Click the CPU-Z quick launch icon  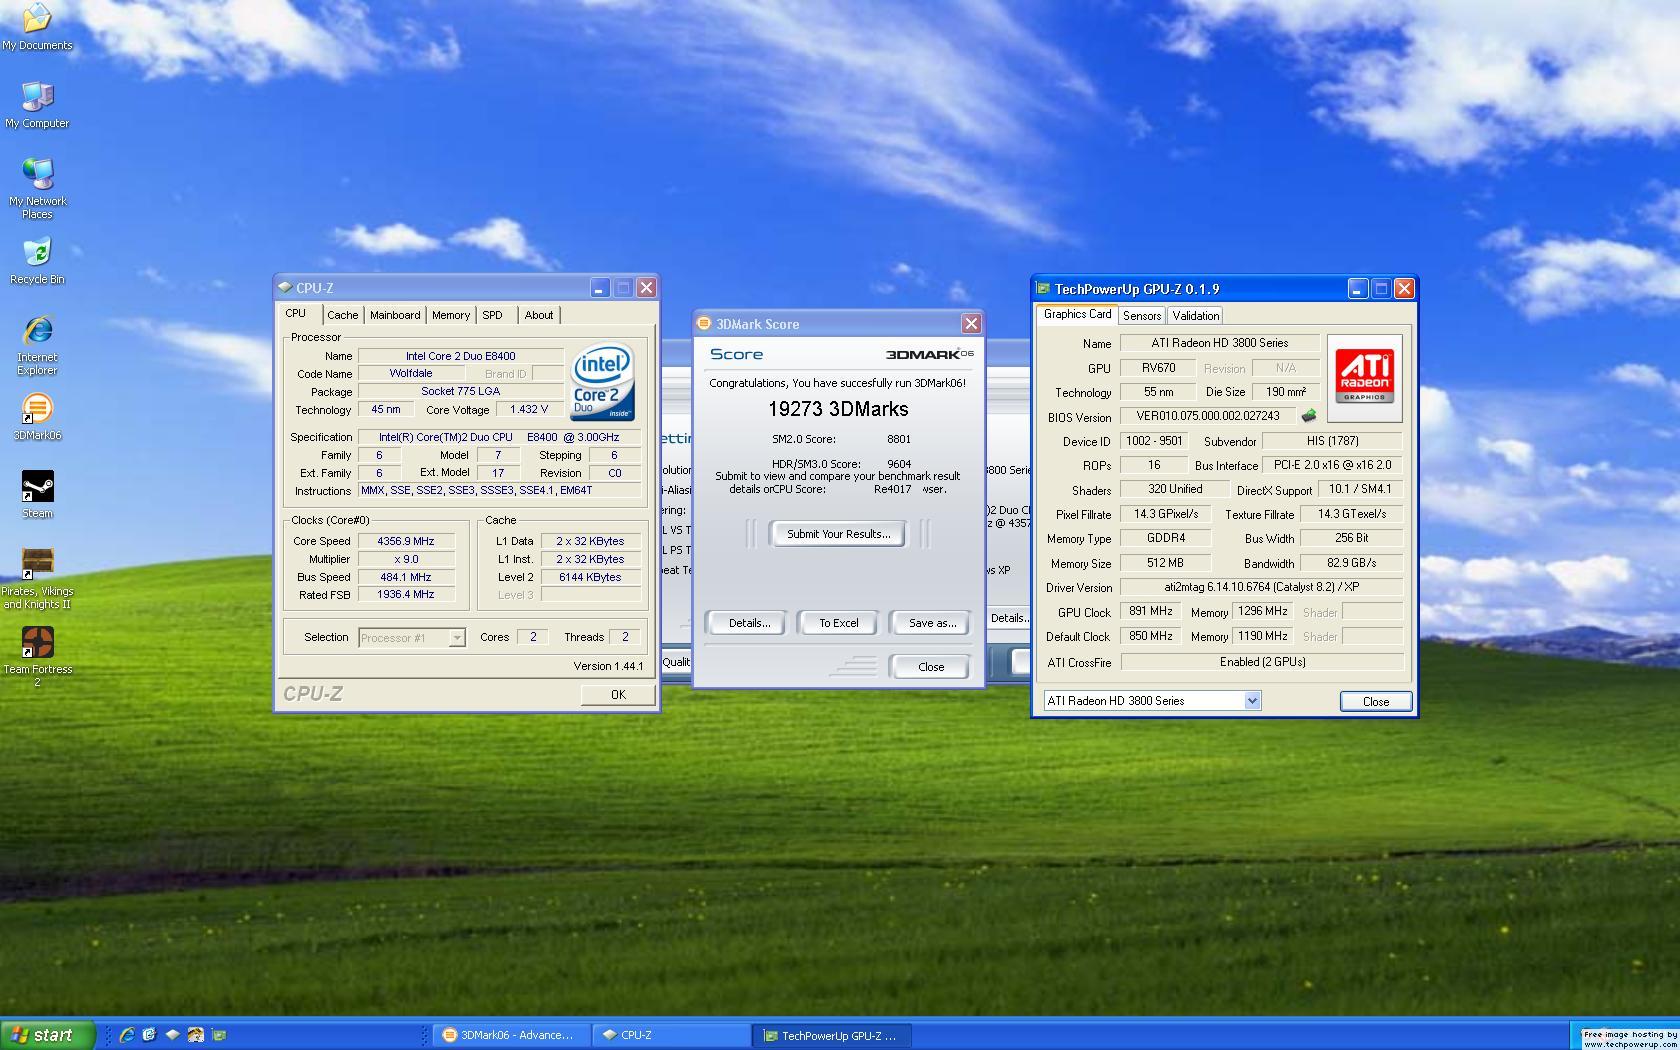click(173, 1035)
